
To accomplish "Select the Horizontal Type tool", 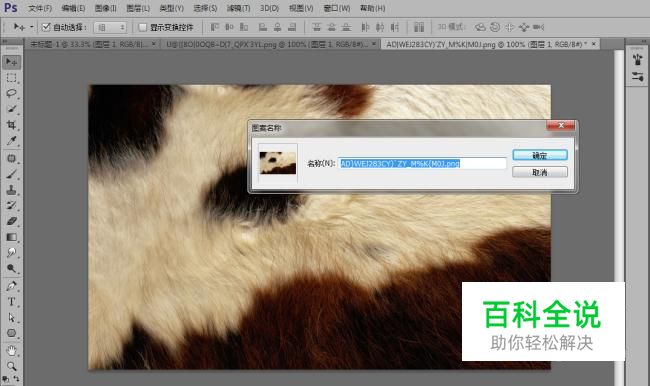I will (x=12, y=302).
